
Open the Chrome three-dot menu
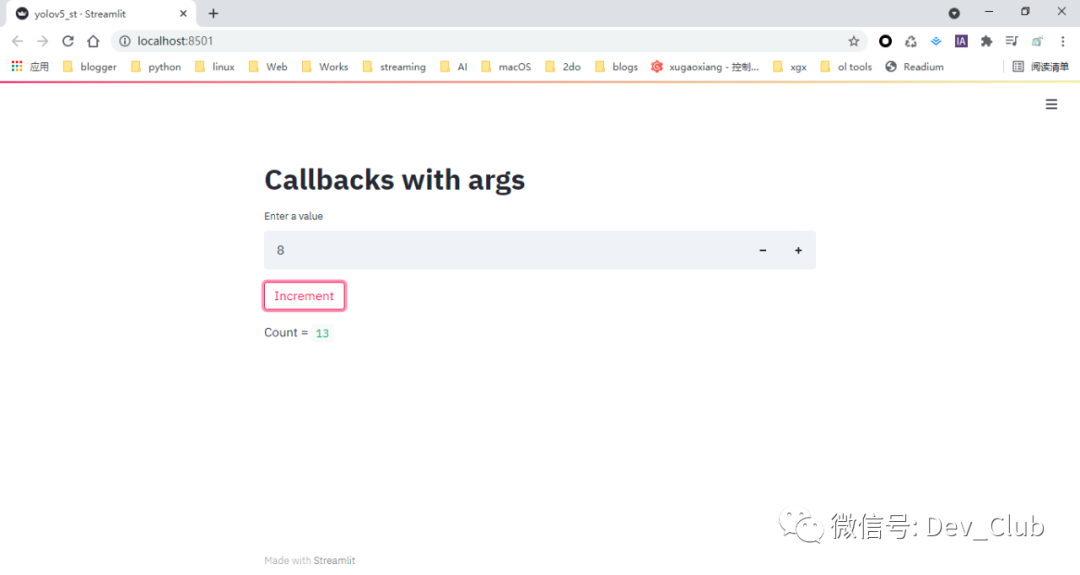1063,41
